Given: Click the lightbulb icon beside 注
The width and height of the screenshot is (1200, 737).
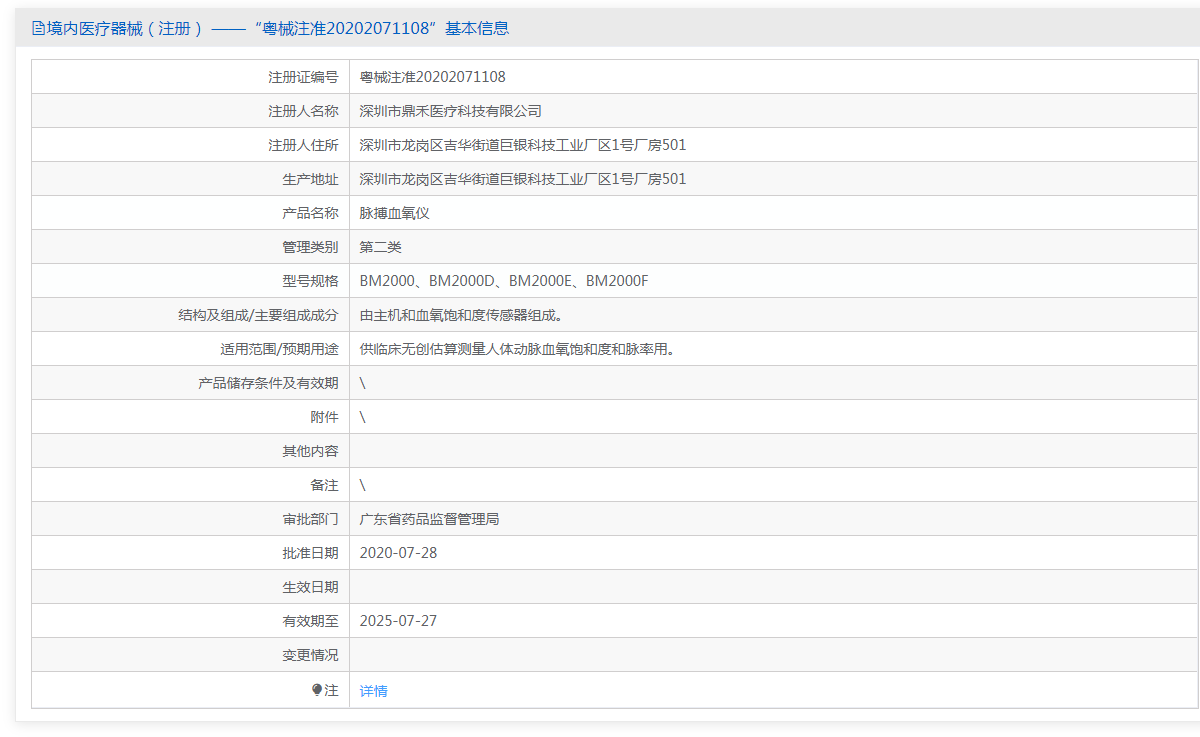Looking at the screenshot, I should 317,690.
